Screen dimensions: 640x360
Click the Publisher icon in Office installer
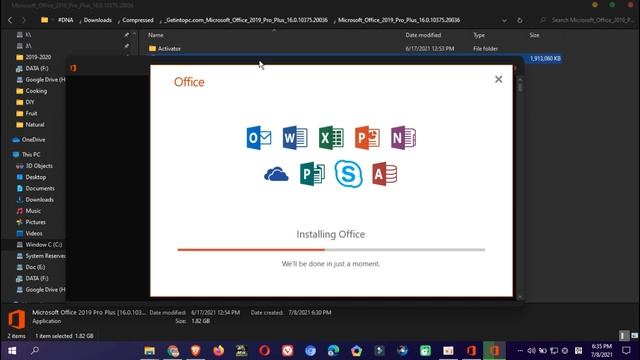click(x=312, y=174)
